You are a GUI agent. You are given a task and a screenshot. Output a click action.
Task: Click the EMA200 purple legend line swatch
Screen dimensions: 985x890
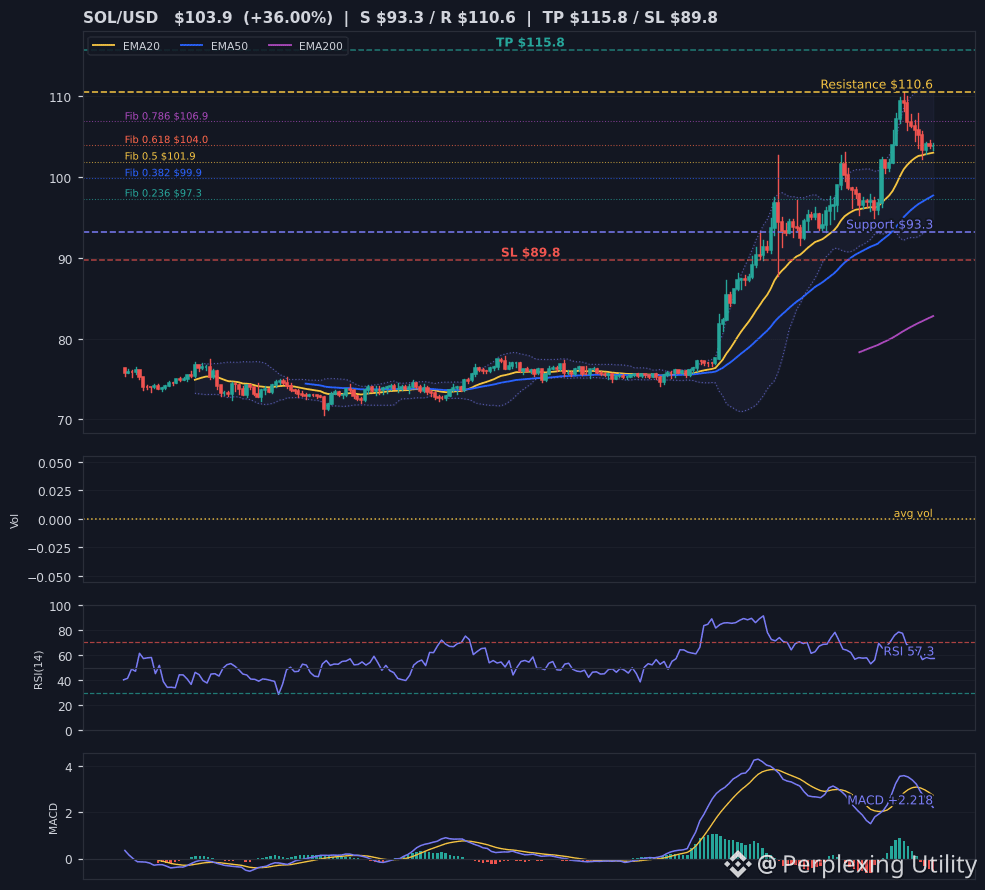coord(280,46)
